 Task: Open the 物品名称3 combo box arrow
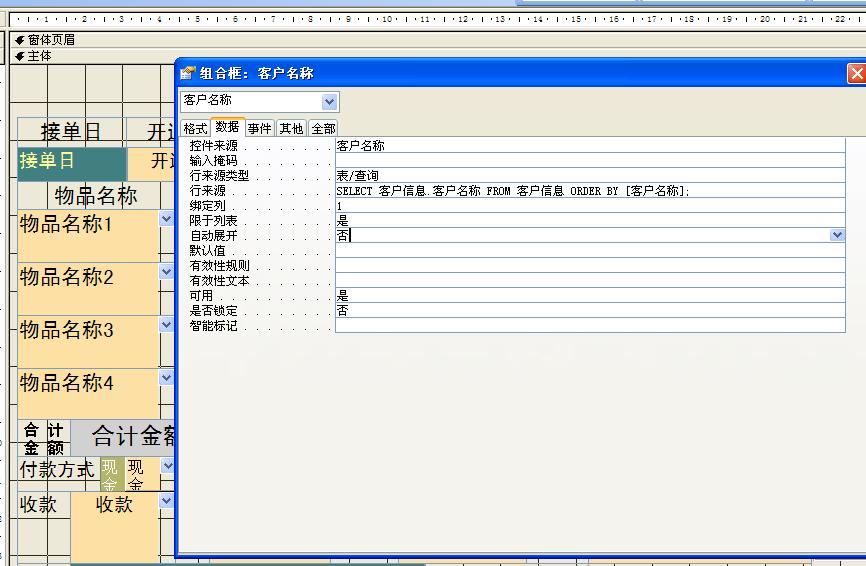pyautogui.click(x=166, y=325)
